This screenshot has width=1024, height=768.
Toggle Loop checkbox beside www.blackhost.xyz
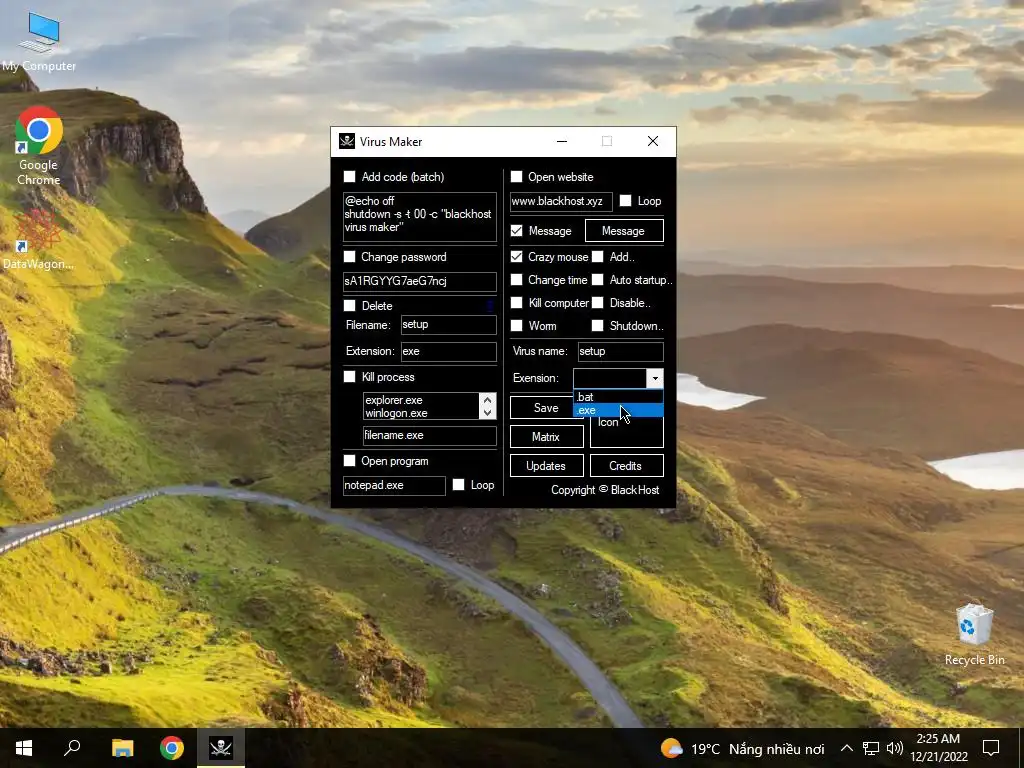[x=626, y=200]
